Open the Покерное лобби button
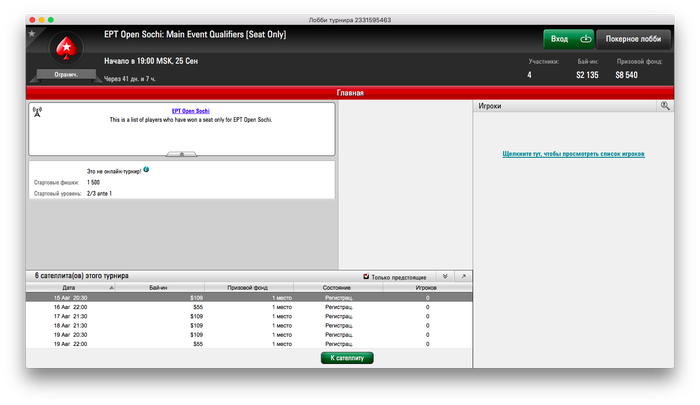700x405 pixels. [633, 39]
